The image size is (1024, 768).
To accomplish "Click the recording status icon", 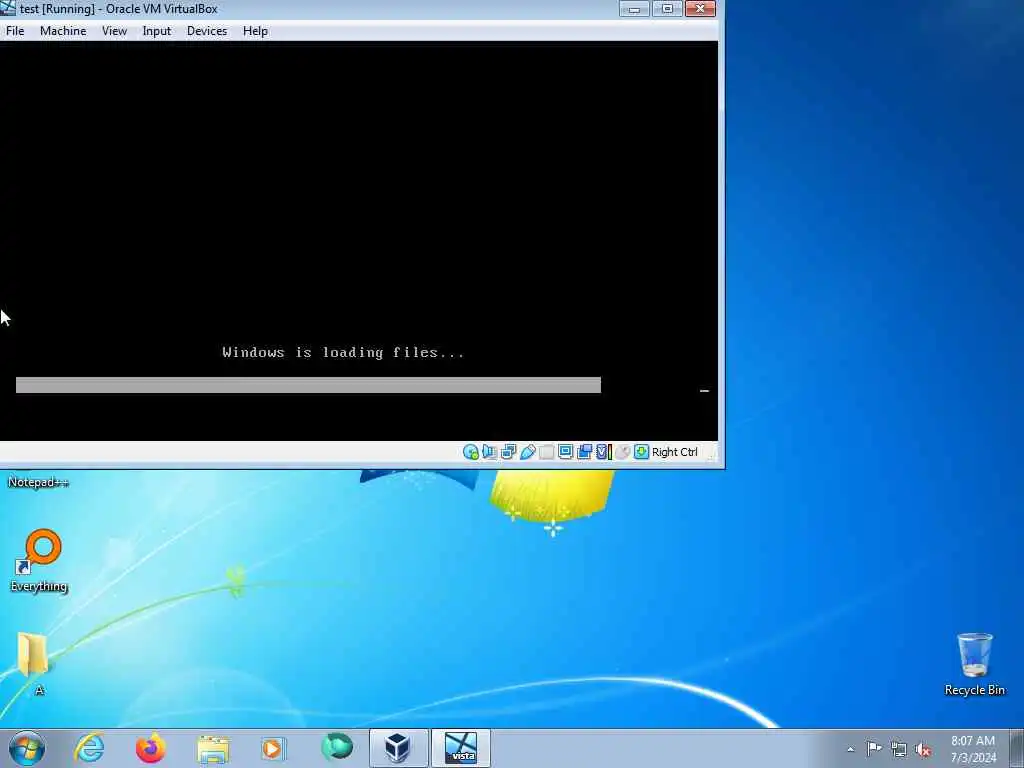I will click(584, 452).
